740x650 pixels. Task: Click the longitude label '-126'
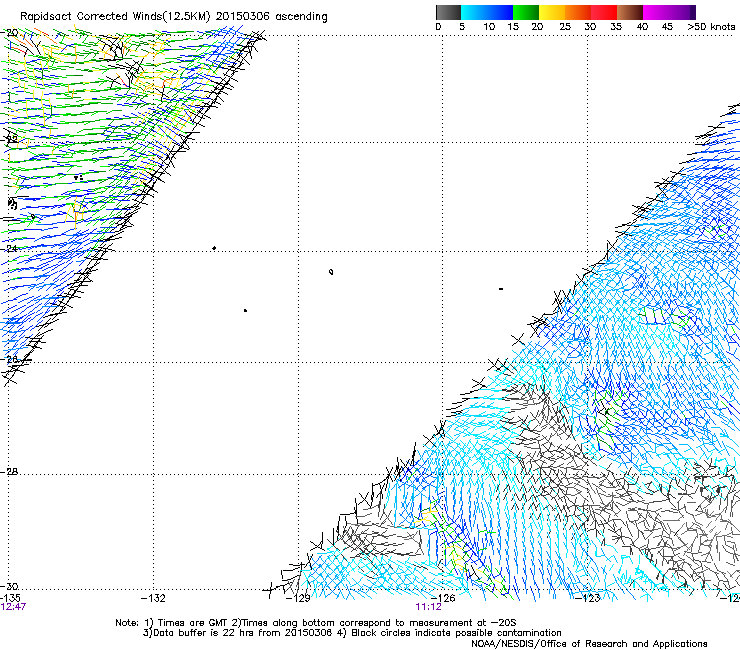(443, 598)
